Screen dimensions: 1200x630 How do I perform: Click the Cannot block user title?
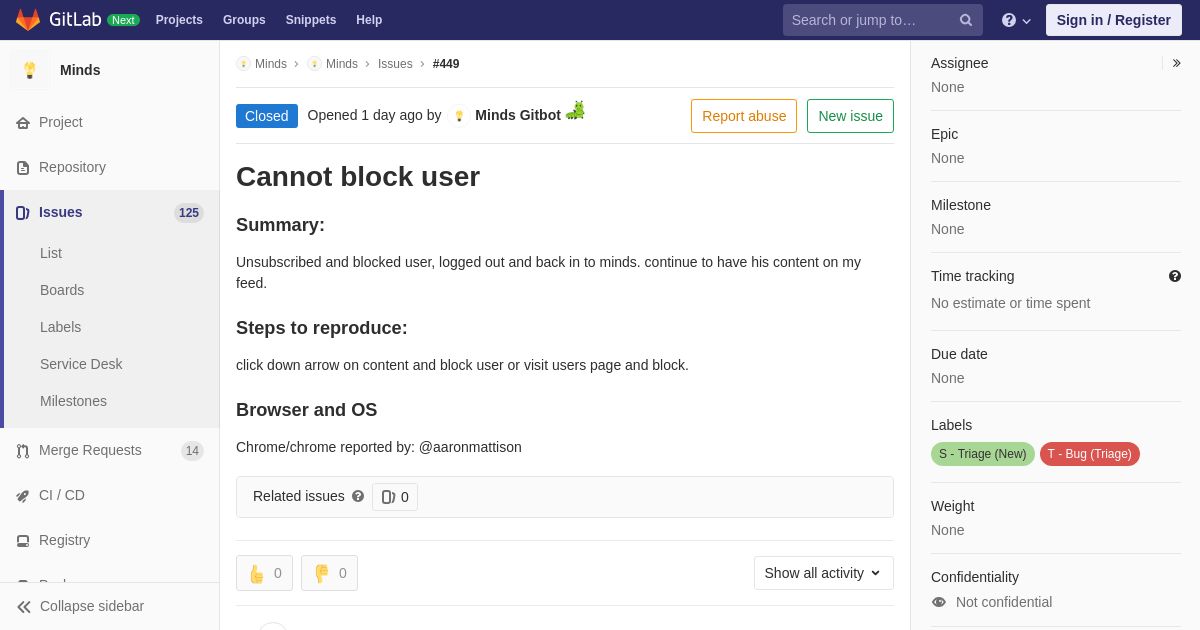point(358,176)
